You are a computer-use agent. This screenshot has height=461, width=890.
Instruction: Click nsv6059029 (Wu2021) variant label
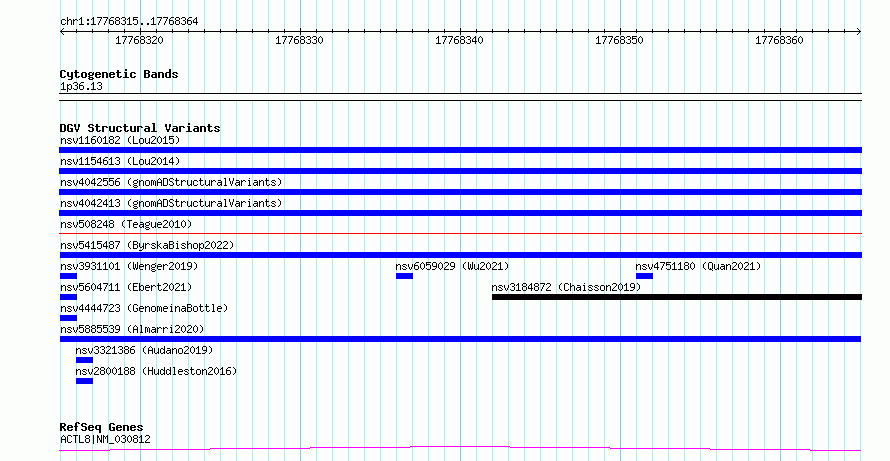coord(452,266)
